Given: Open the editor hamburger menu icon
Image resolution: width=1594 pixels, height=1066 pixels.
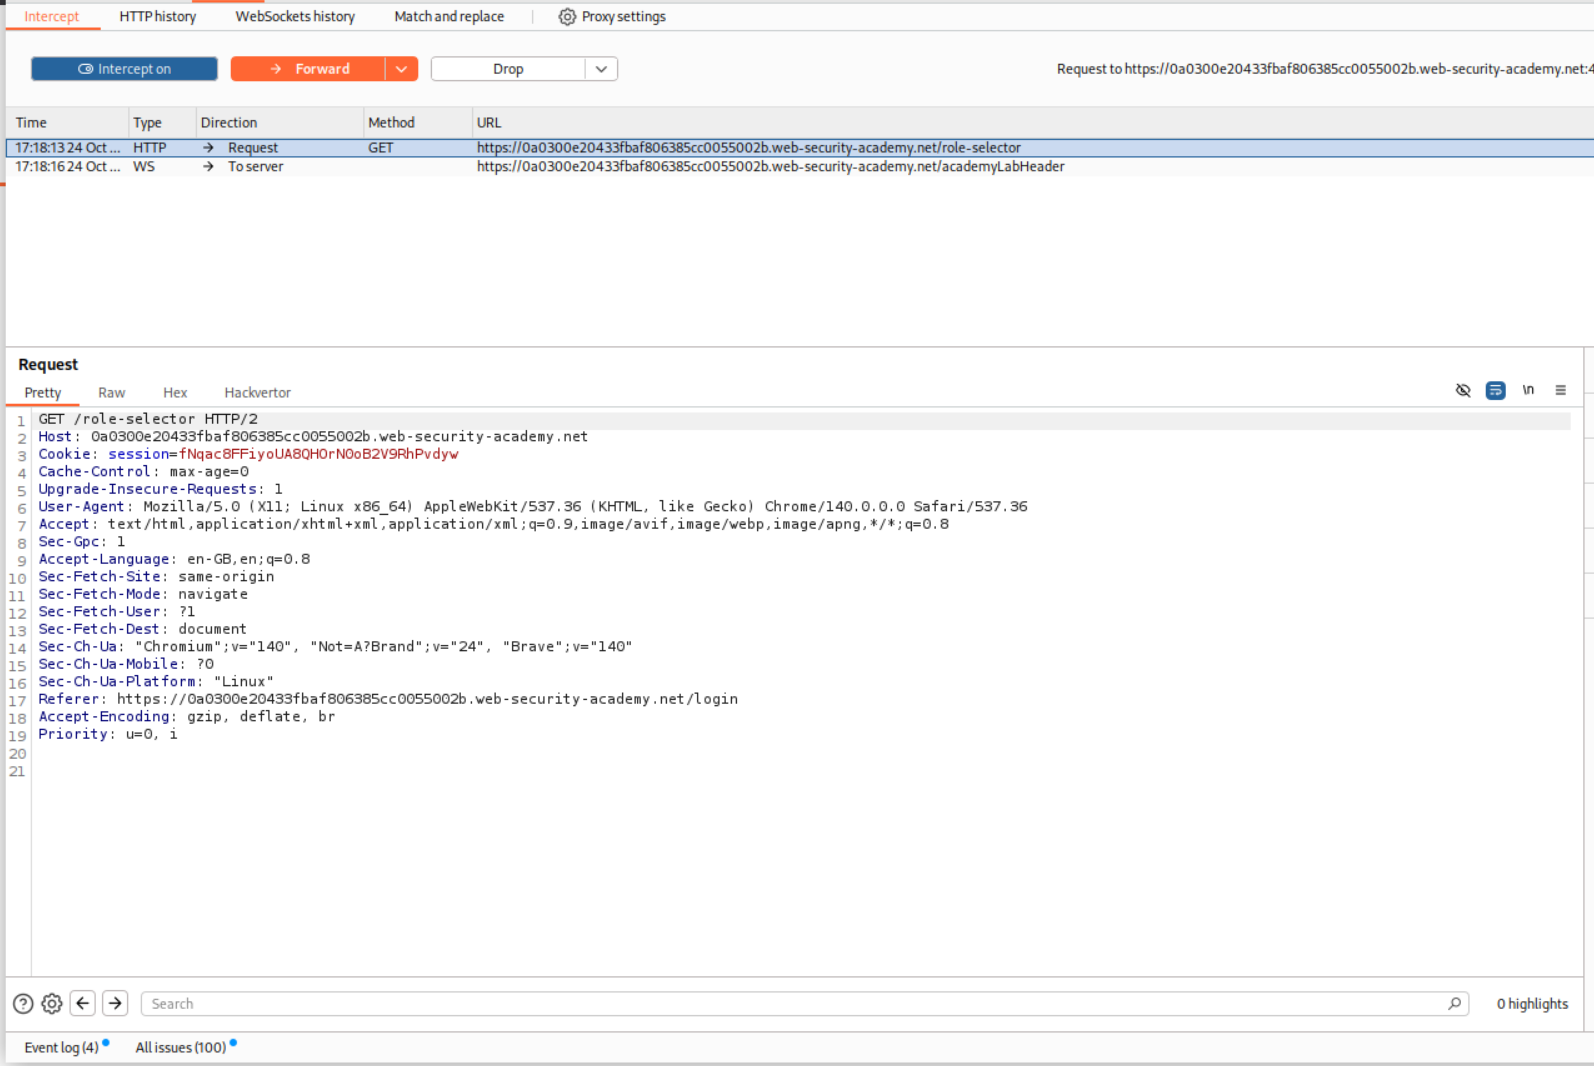Looking at the screenshot, I should 1560,391.
